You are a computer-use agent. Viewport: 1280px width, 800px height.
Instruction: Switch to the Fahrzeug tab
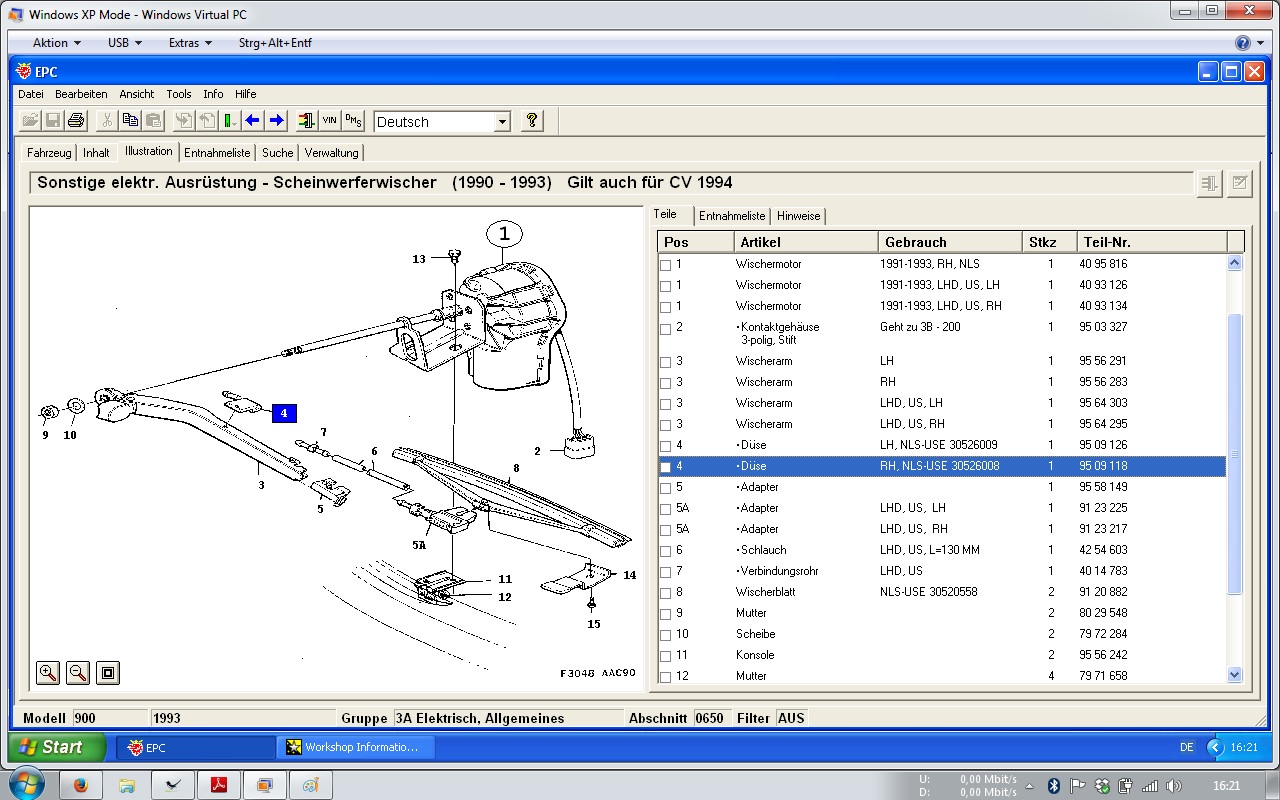[49, 153]
